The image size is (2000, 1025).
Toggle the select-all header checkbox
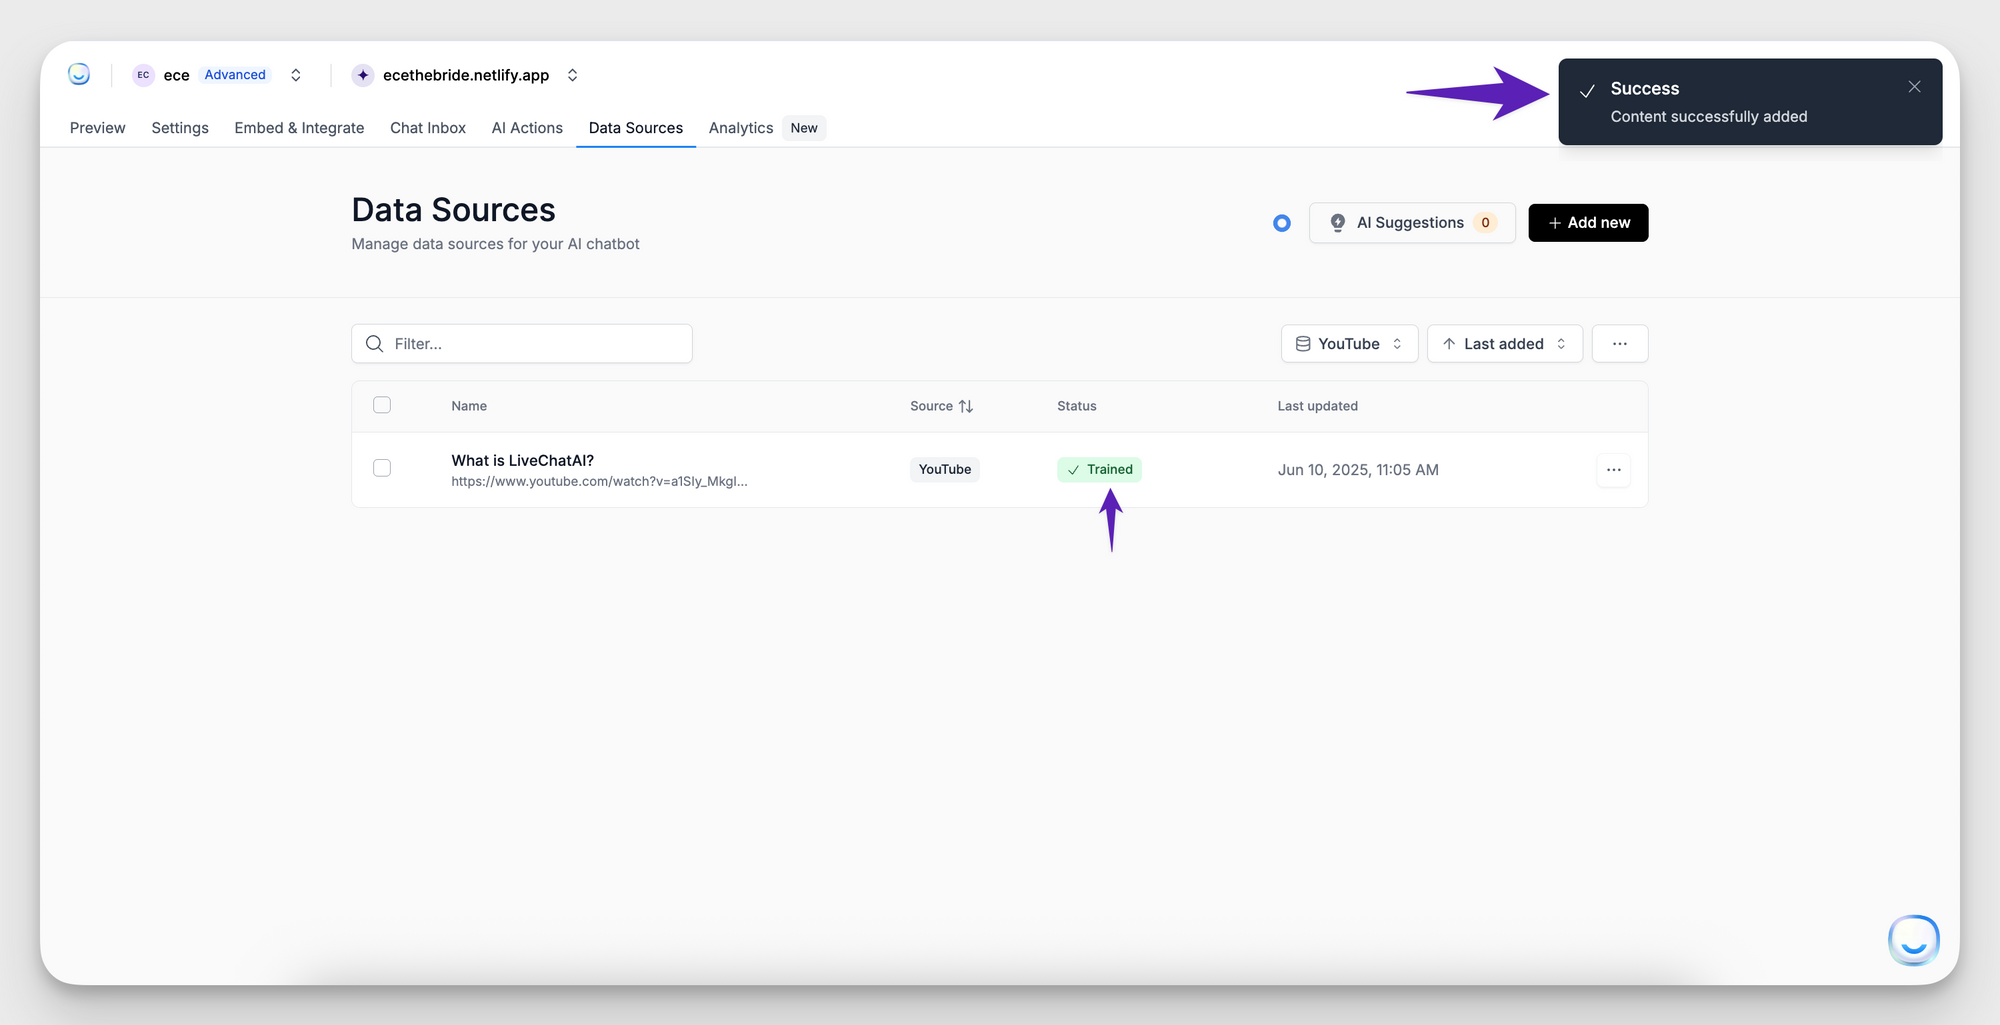tap(382, 405)
